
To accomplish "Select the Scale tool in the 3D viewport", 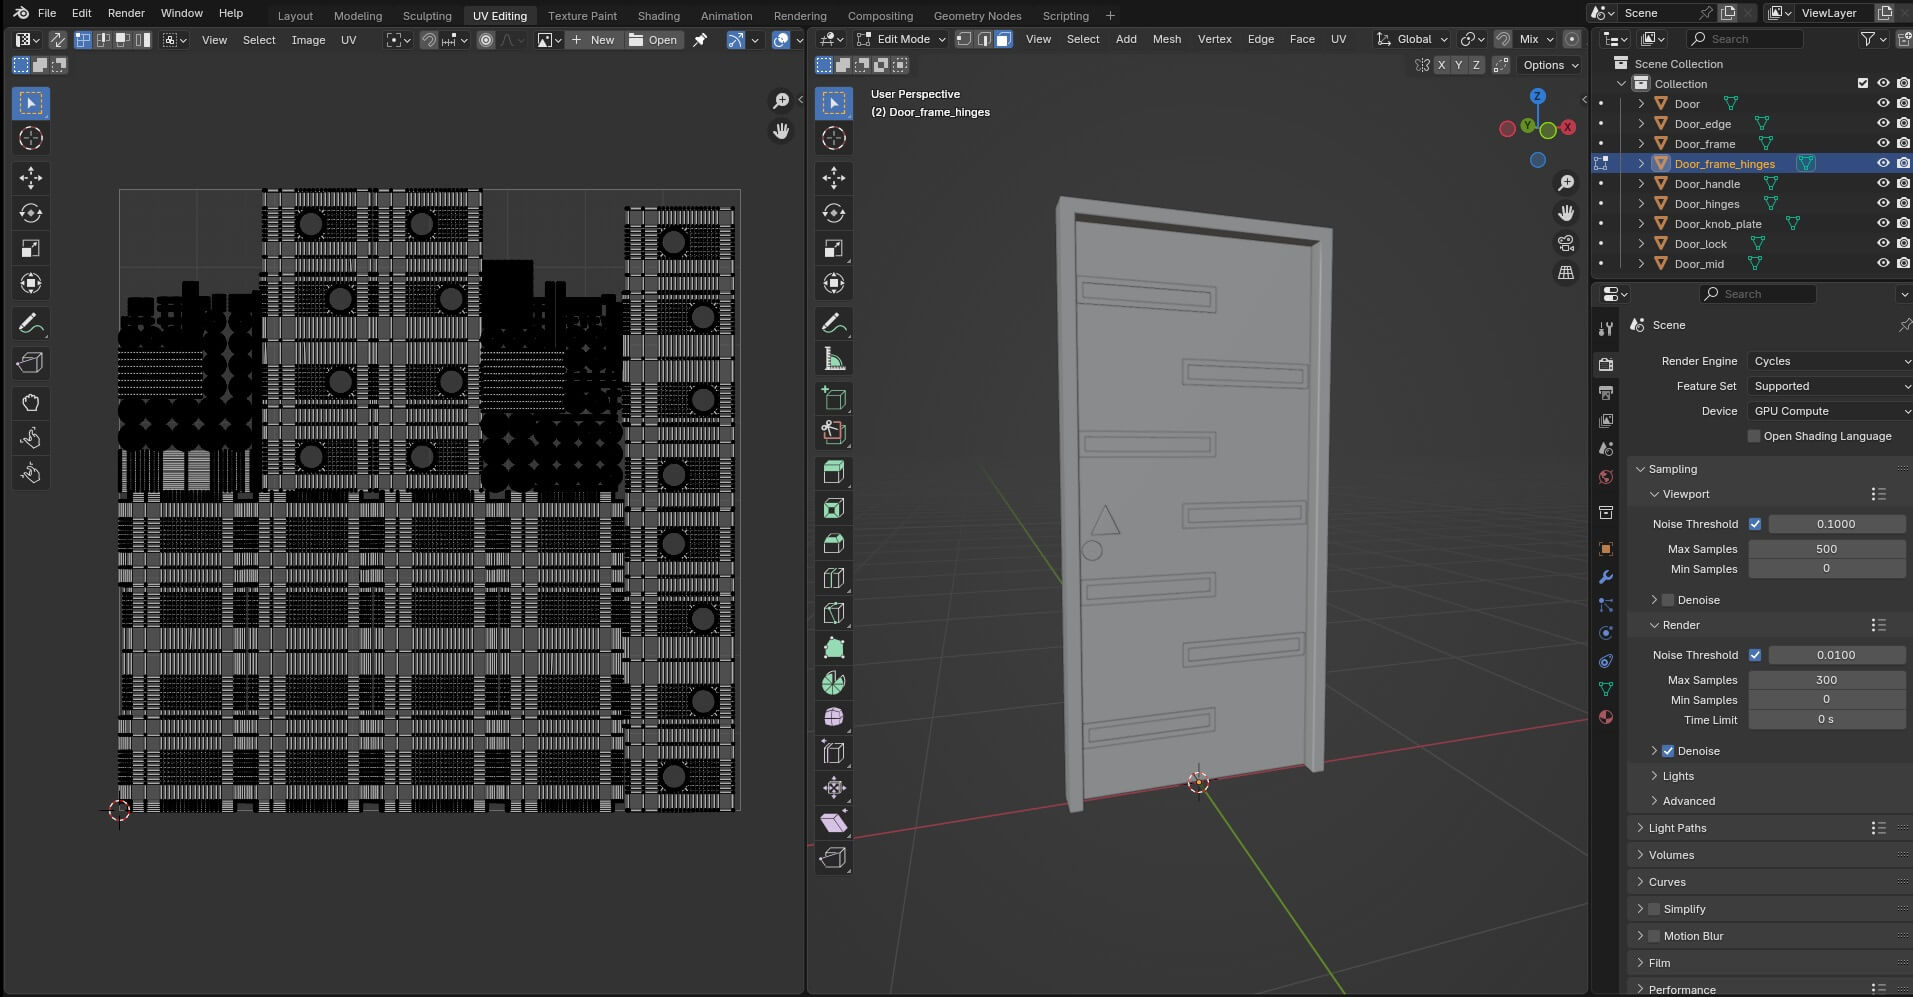I will (834, 248).
